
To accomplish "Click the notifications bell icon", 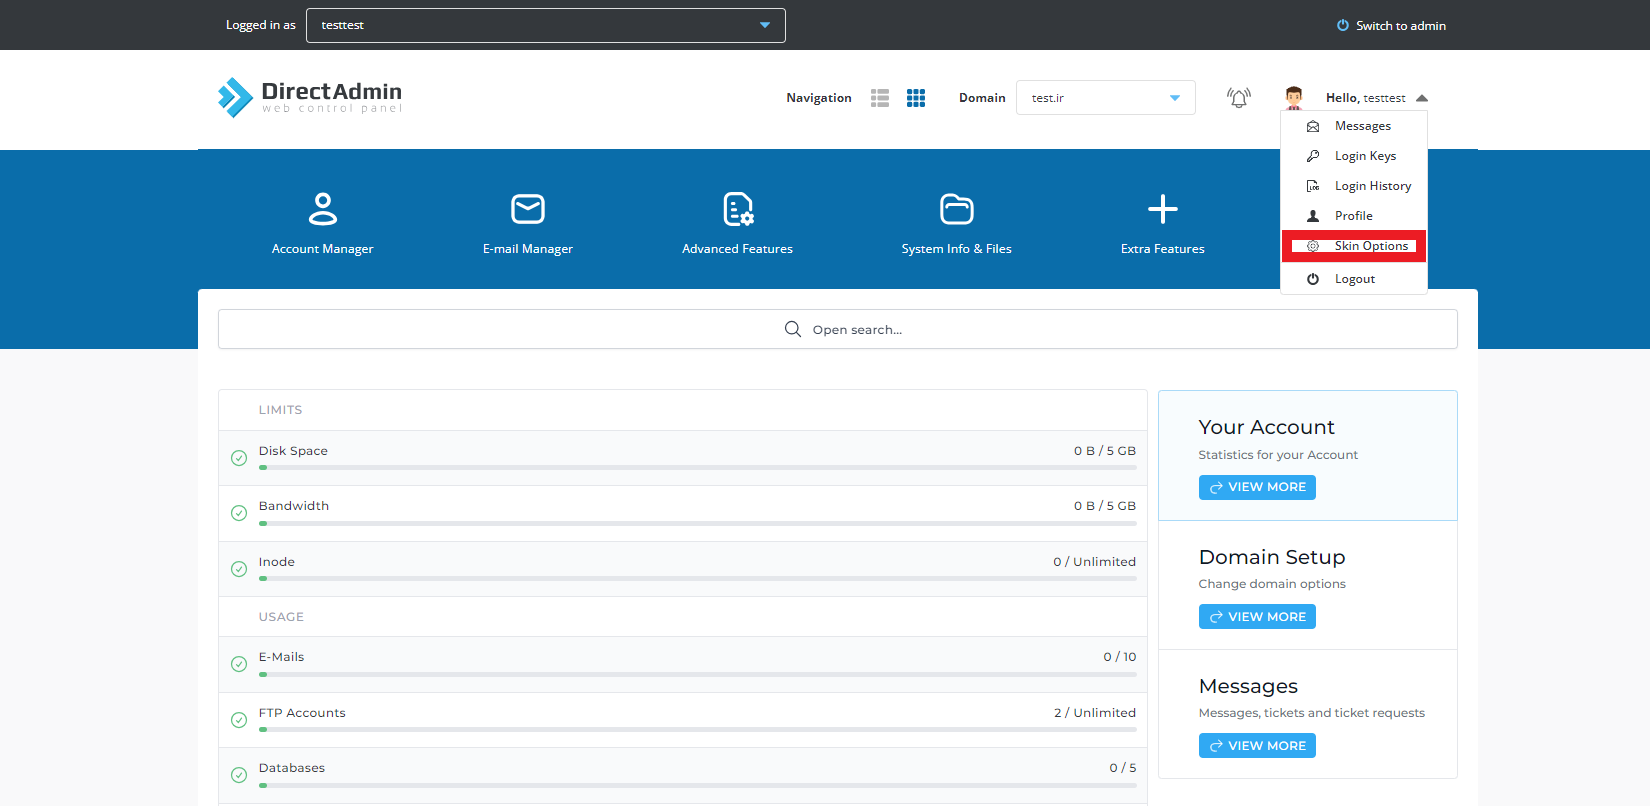I will (1238, 98).
